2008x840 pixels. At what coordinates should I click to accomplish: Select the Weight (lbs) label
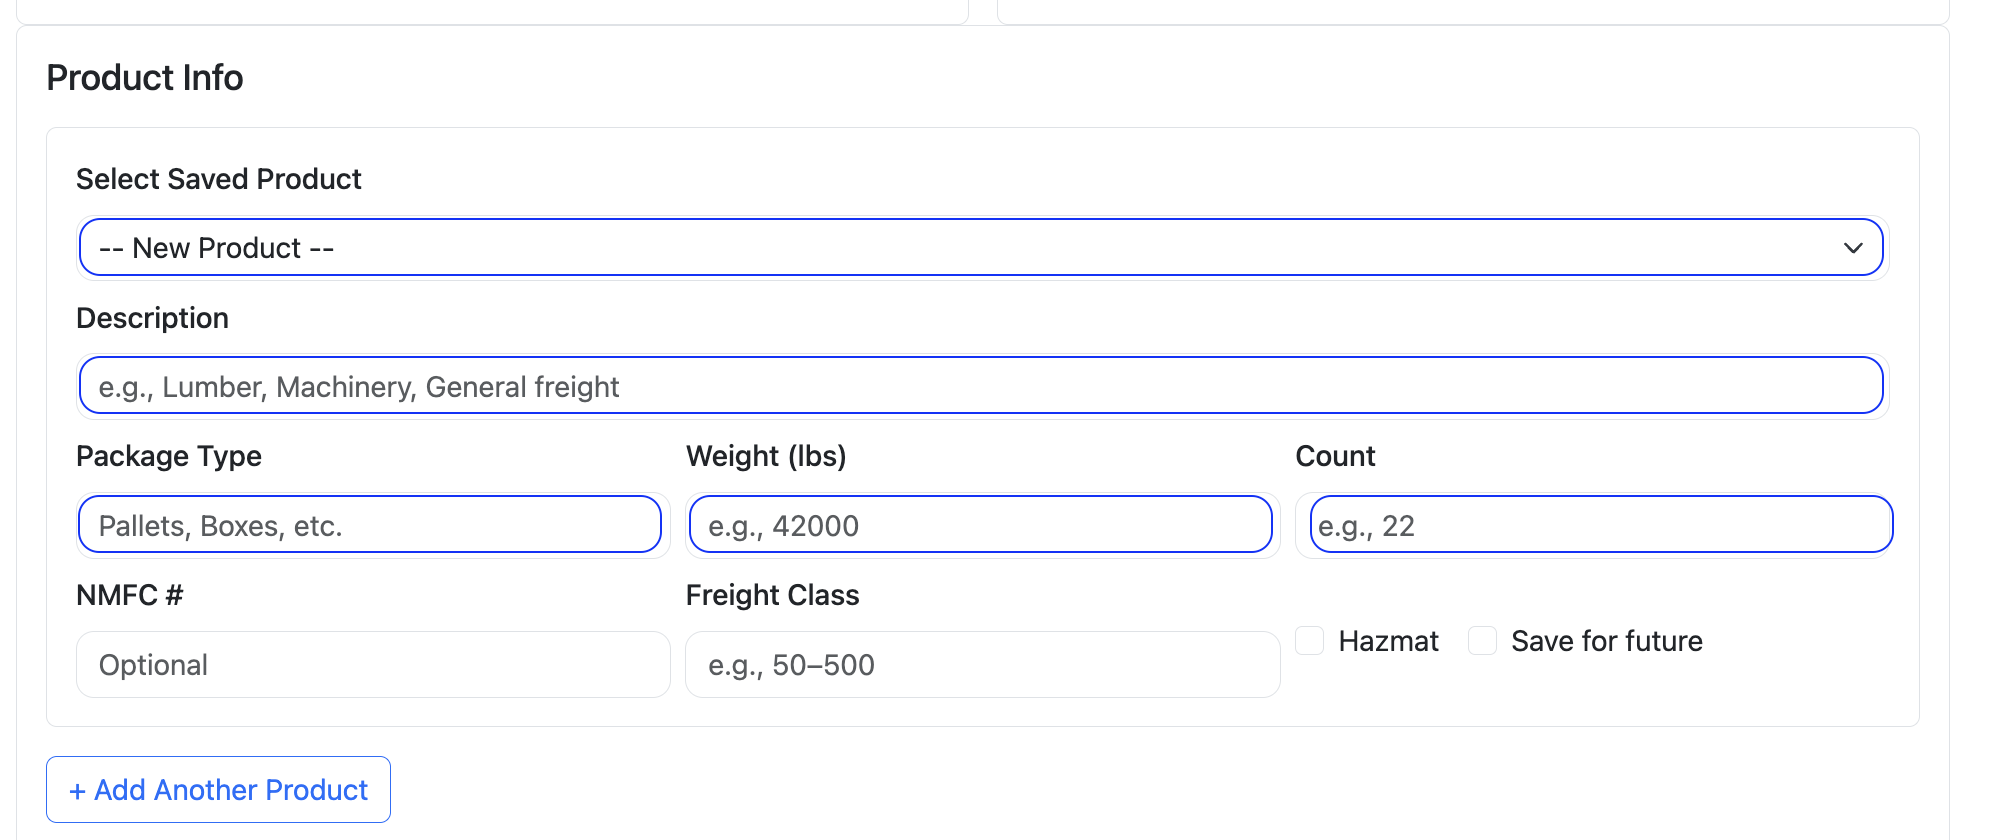click(766, 456)
